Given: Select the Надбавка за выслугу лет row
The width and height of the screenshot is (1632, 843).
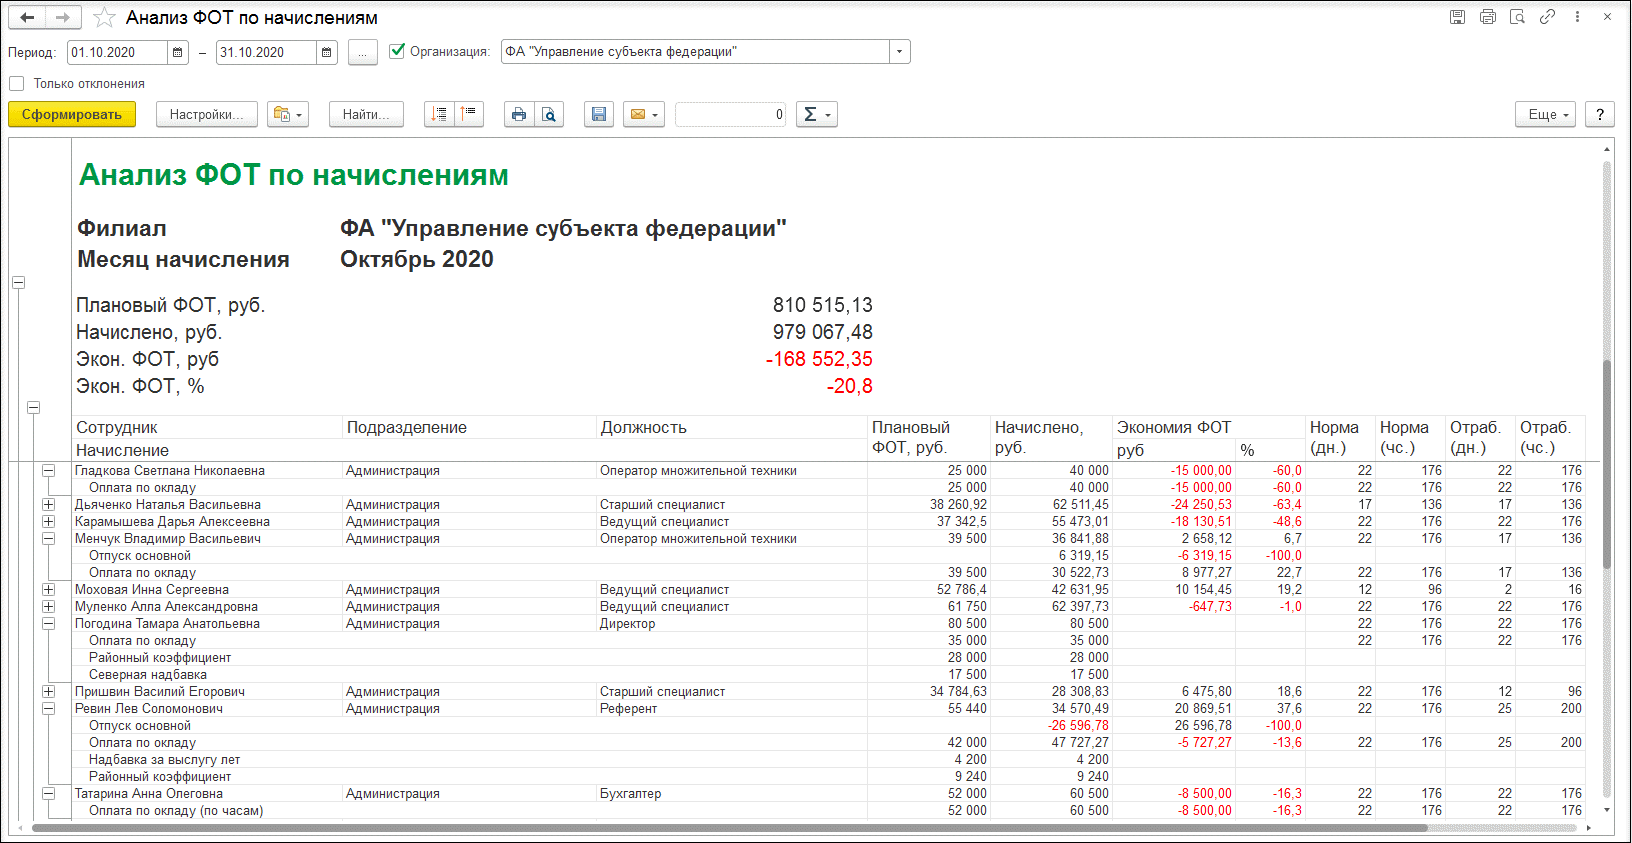Looking at the screenshot, I should 165,759.
